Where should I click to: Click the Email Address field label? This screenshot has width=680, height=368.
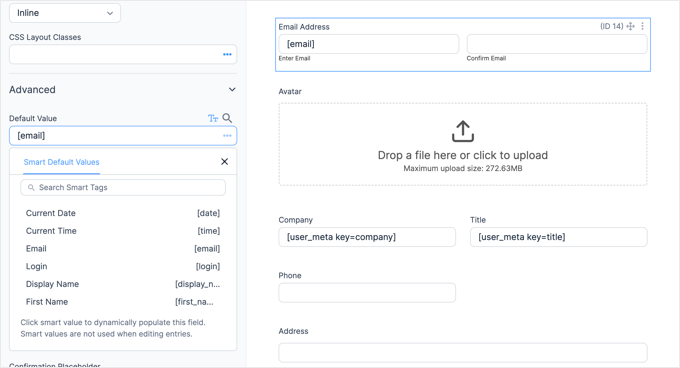coord(304,27)
